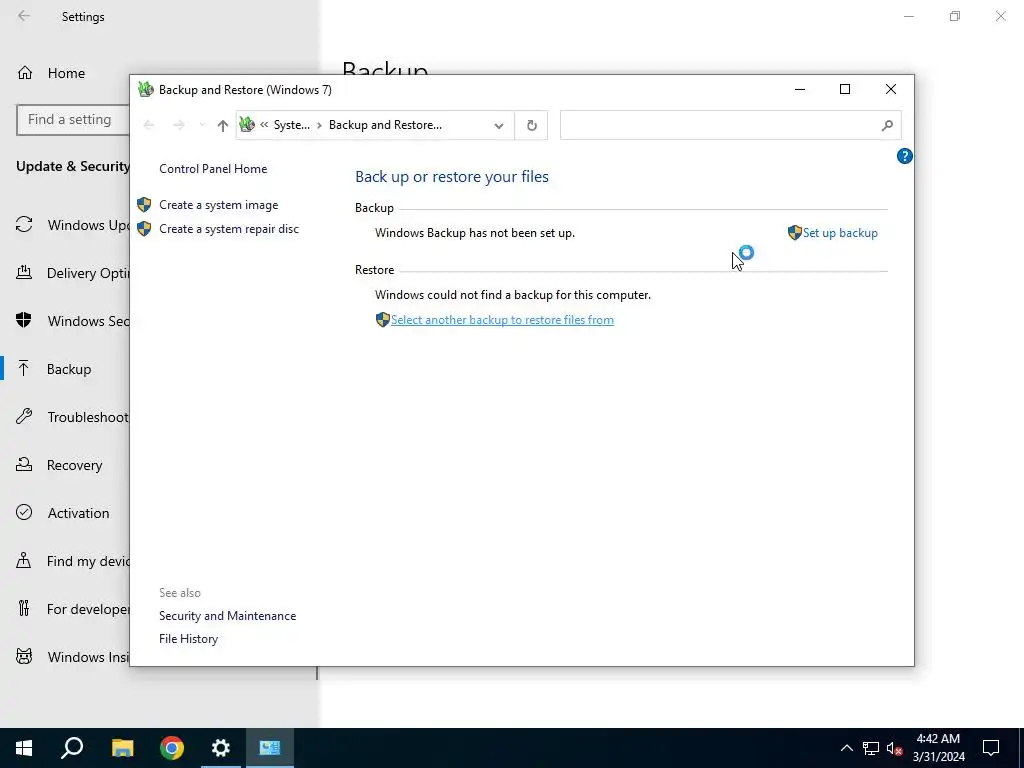Click the Set up backup link
1024x768 pixels.
point(840,233)
